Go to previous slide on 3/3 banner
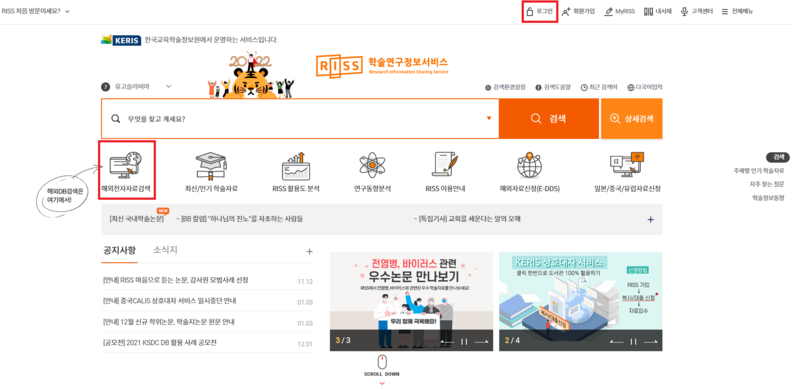Viewport: 792px width, 390px height. pyautogui.click(x=447, y=342)
